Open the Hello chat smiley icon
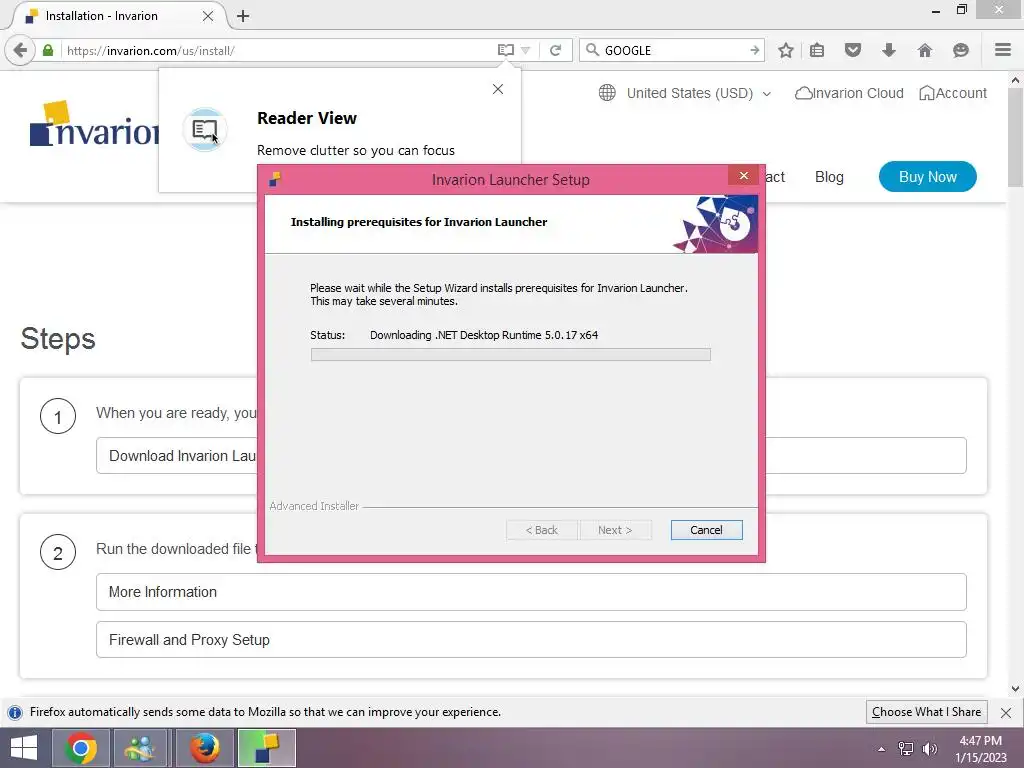 coord(961,50)
